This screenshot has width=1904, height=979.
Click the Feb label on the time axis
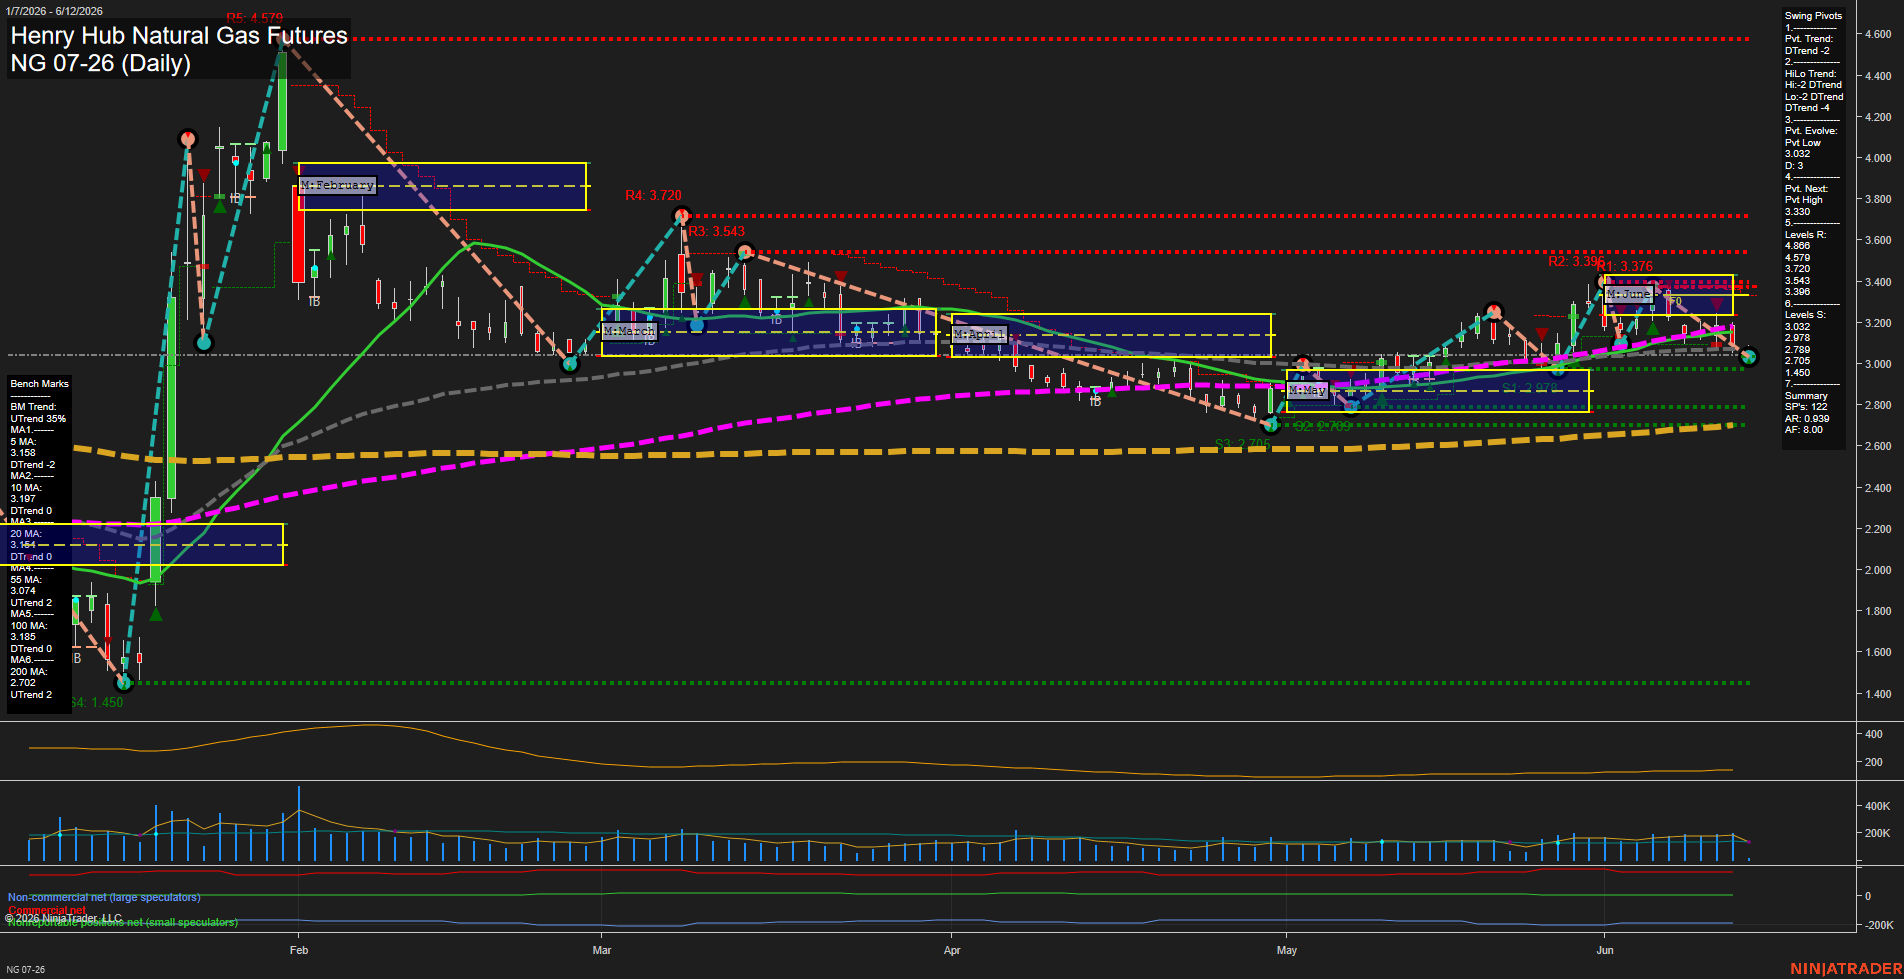click(x=299, y=950)
